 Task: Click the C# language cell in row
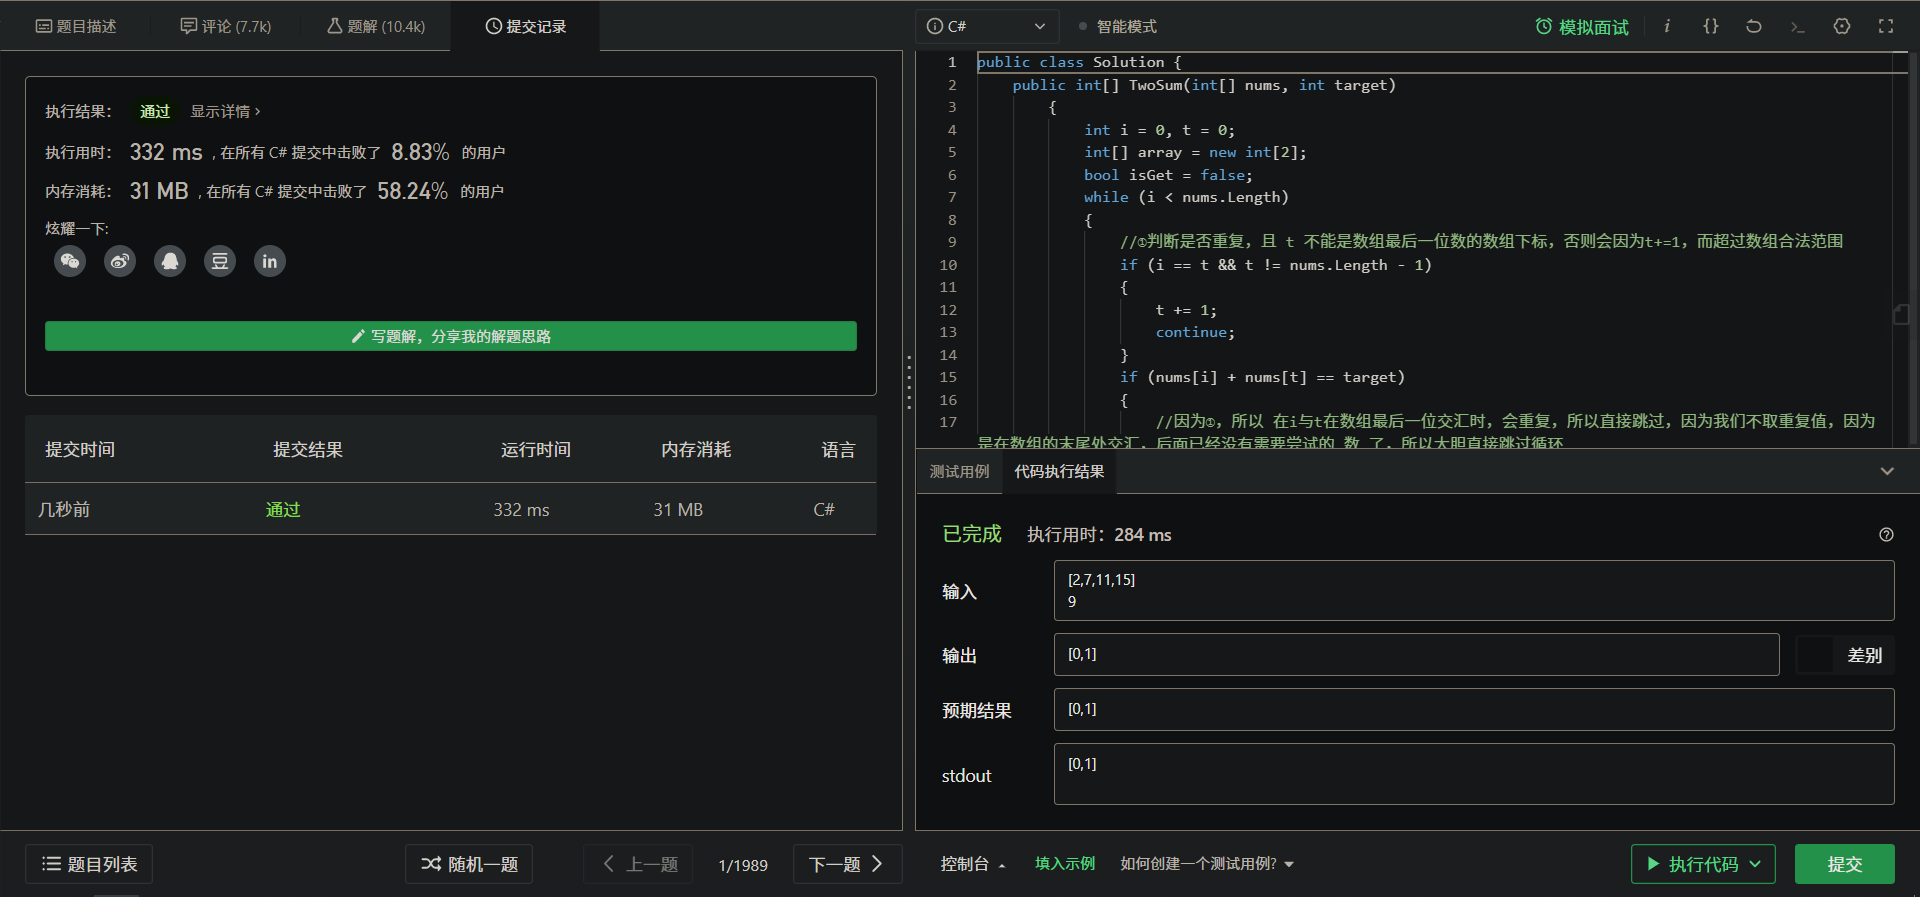(x=824, y=510)
